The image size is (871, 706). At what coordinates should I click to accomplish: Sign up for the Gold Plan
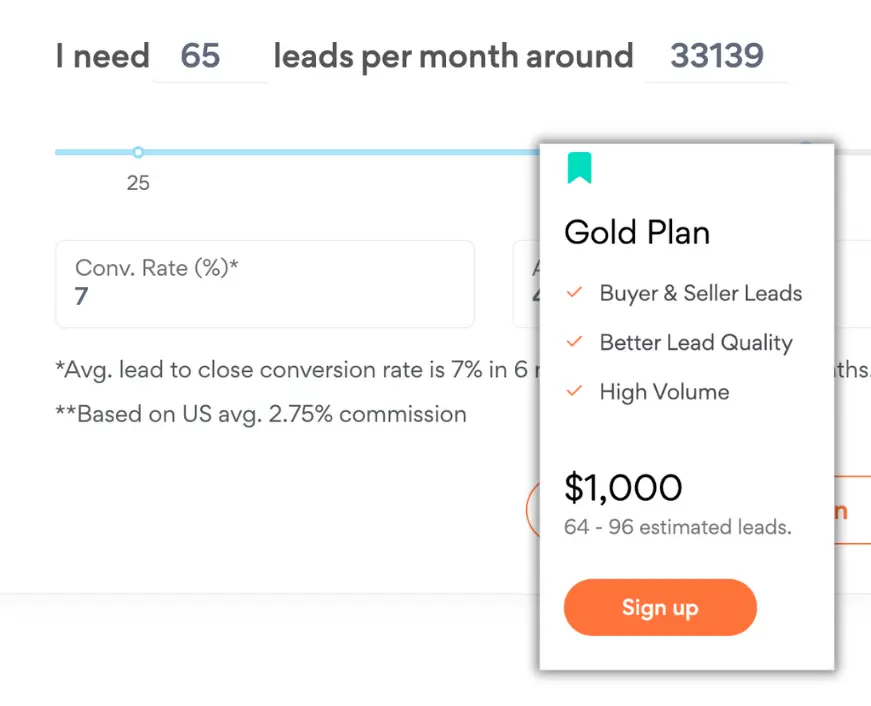(x=660, y=607)
